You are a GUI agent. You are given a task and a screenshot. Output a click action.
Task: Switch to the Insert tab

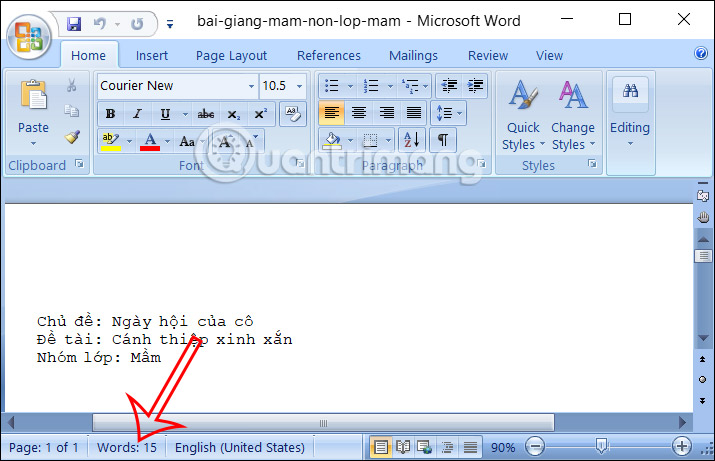click(x=151, y=56)
